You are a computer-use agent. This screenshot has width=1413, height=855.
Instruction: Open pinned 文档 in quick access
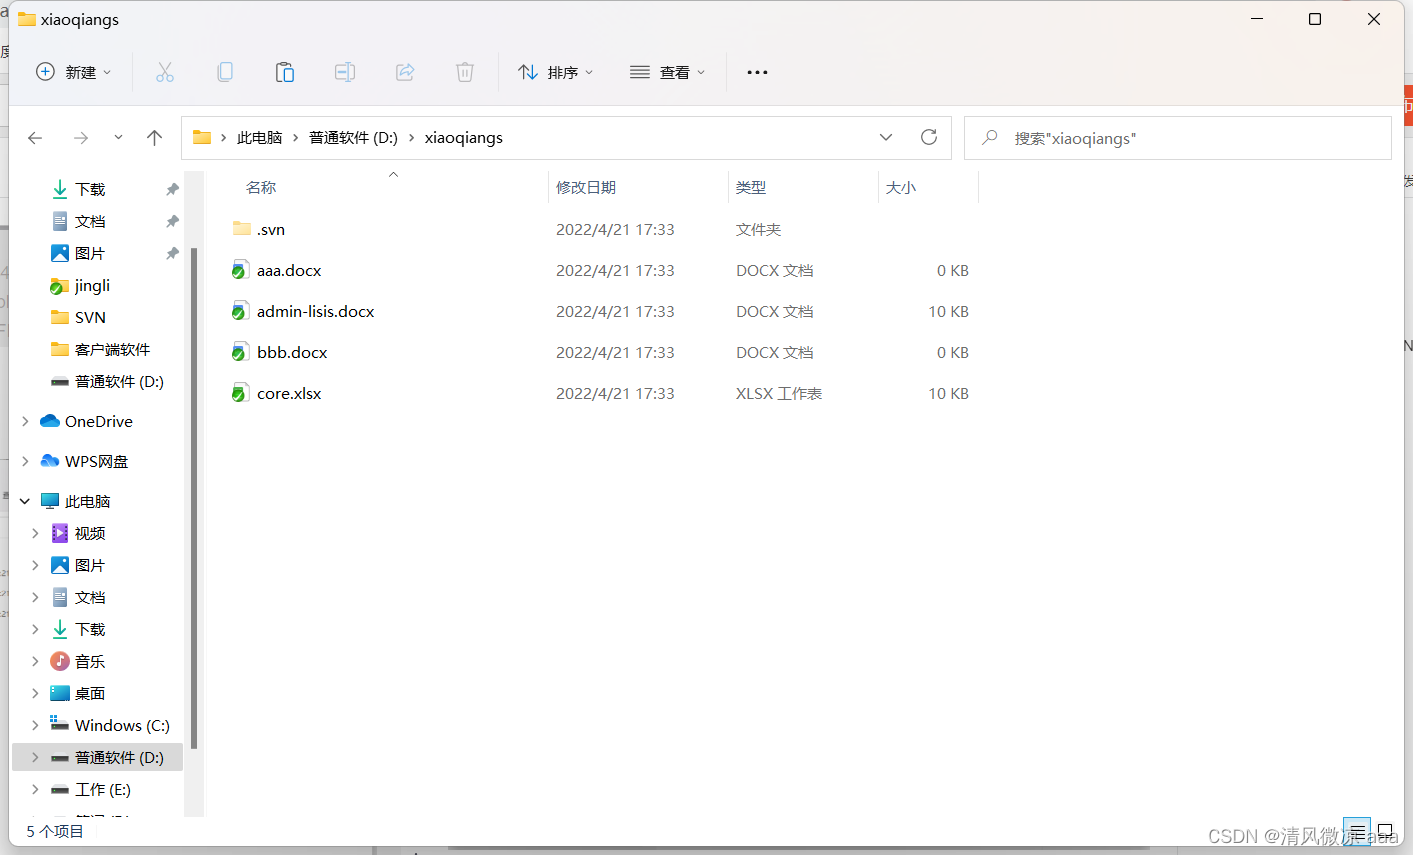90,221
